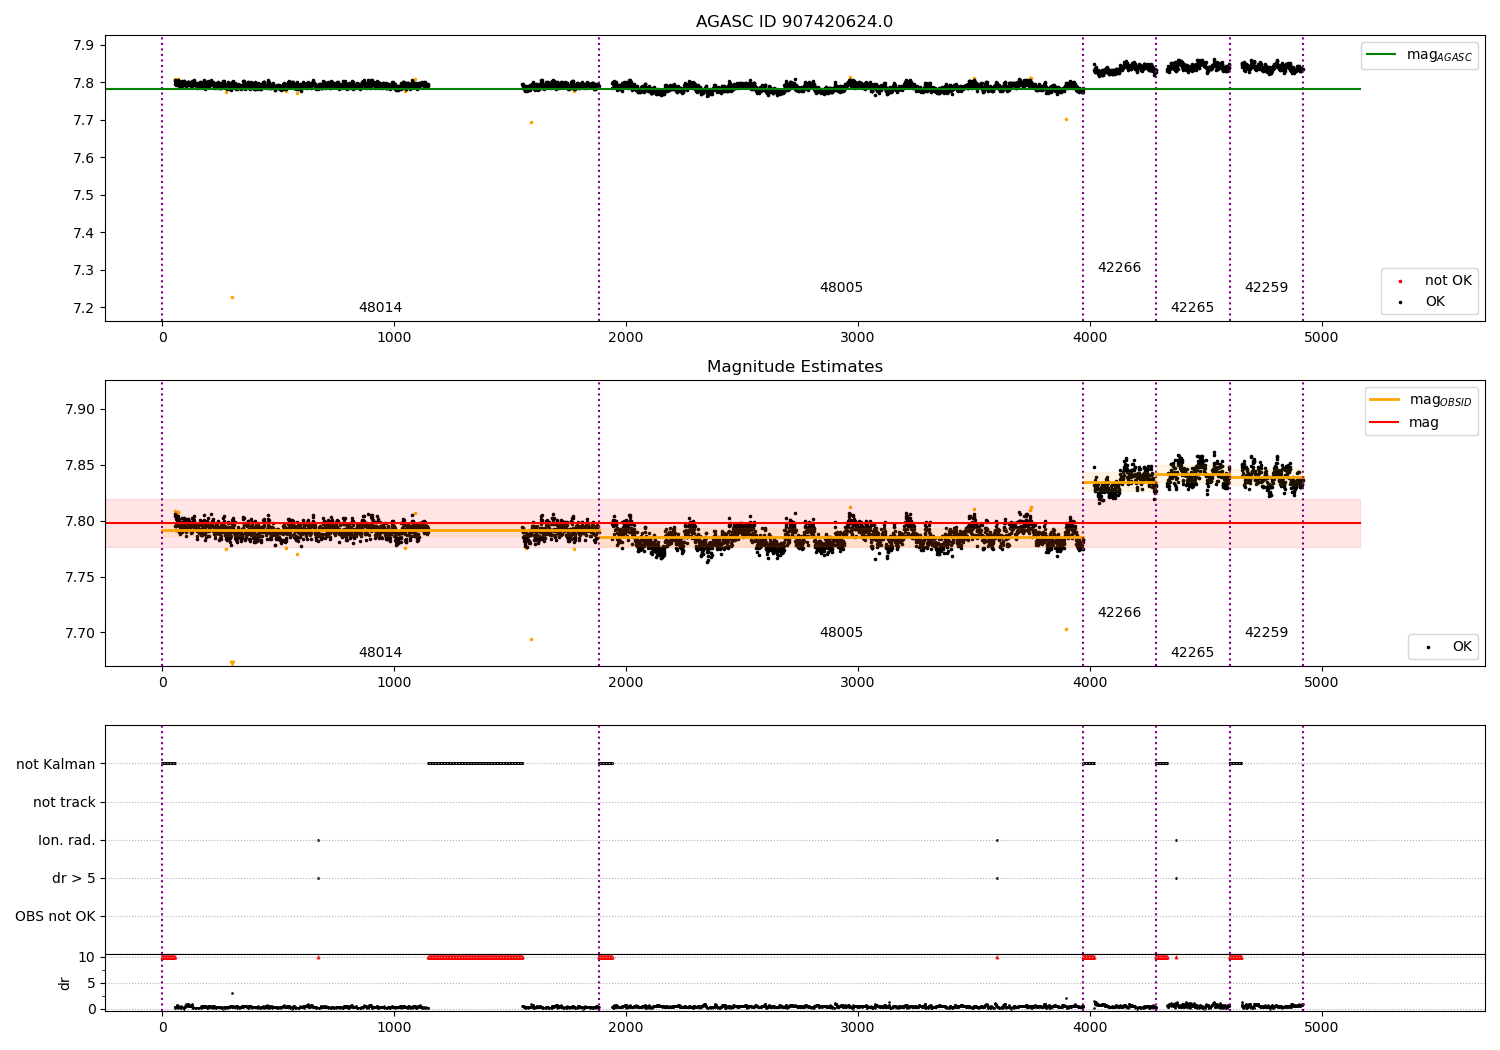Click the rotated 'dr' axis label
Image resolution: width=1500 pixels, height=1050 pixels.
pyautogui.click(x=65, y=983)
